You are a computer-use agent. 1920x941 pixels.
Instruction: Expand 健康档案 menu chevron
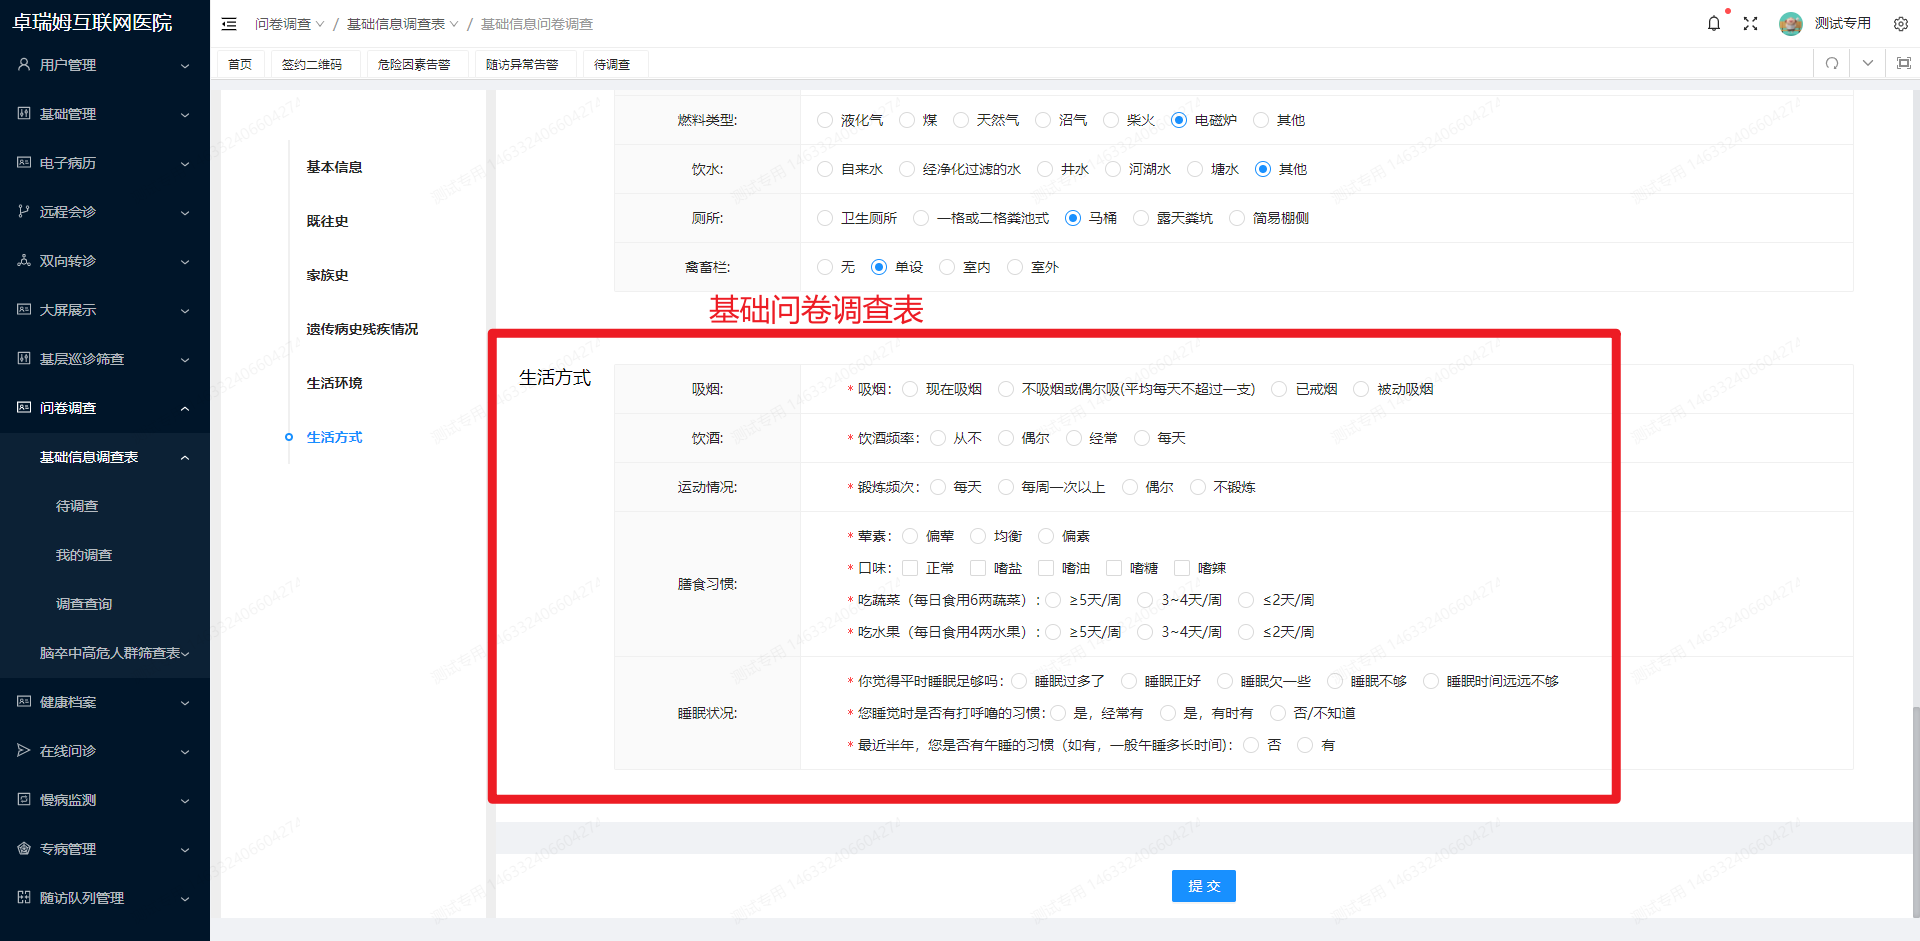(185, 702)
